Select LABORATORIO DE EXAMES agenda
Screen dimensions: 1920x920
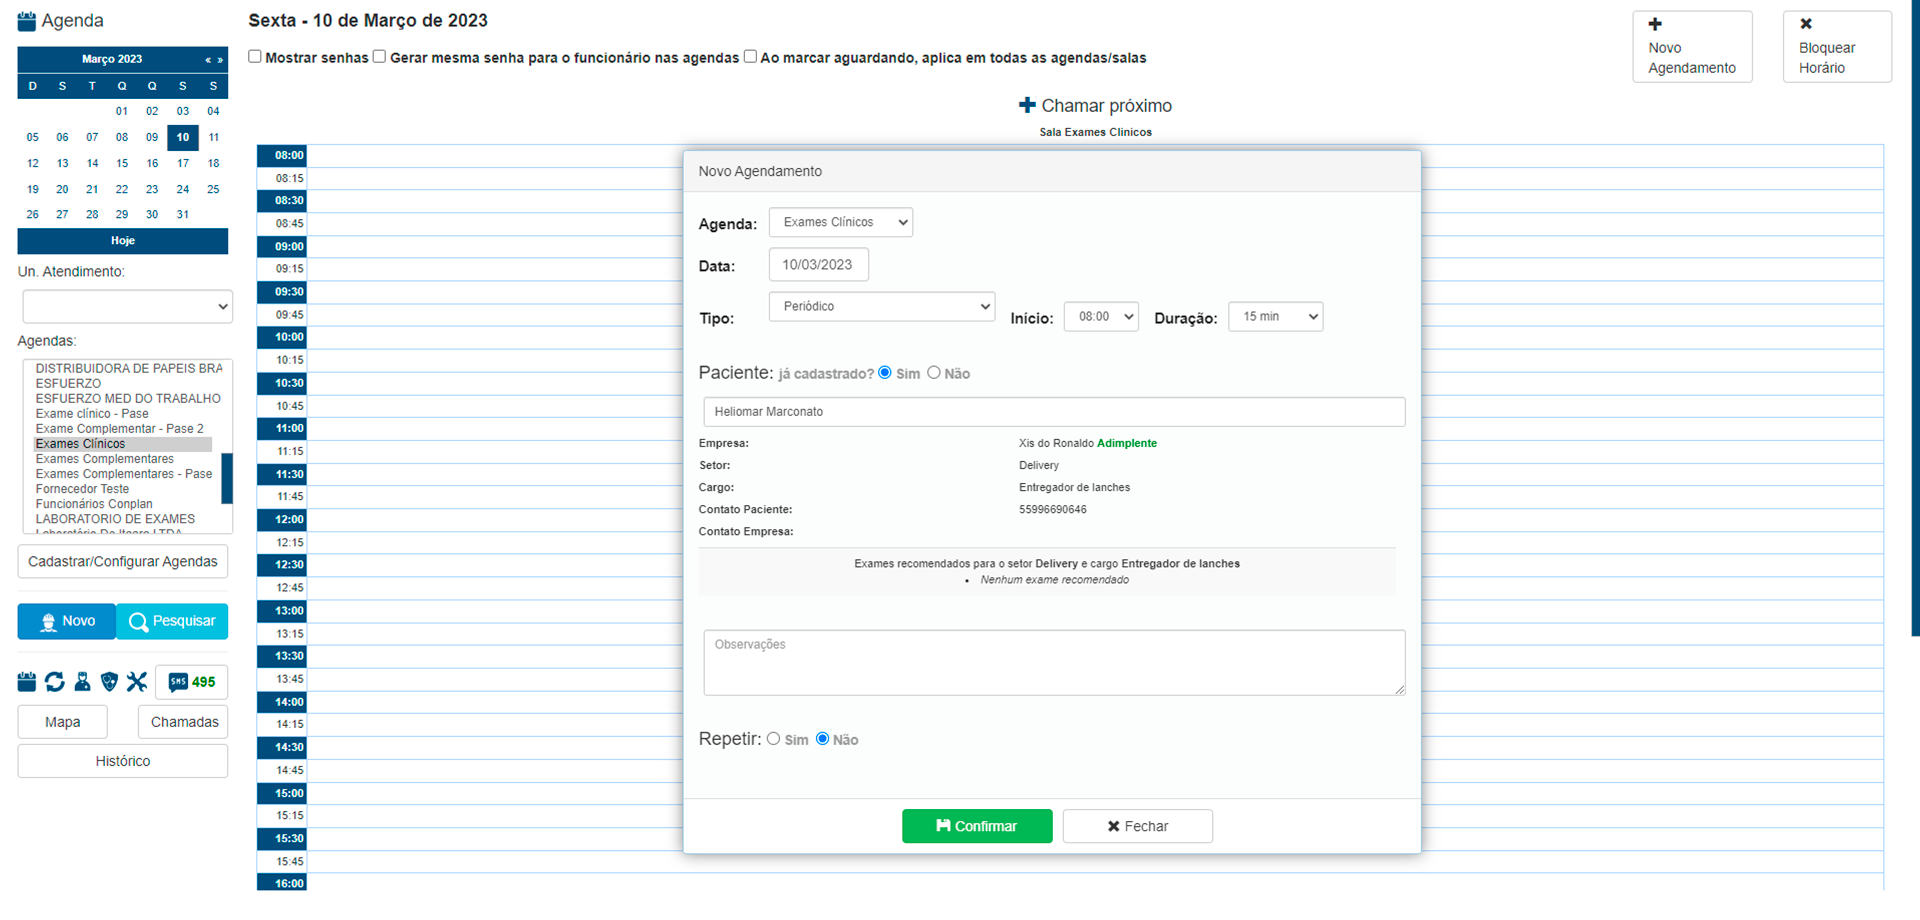coord(115,519)
